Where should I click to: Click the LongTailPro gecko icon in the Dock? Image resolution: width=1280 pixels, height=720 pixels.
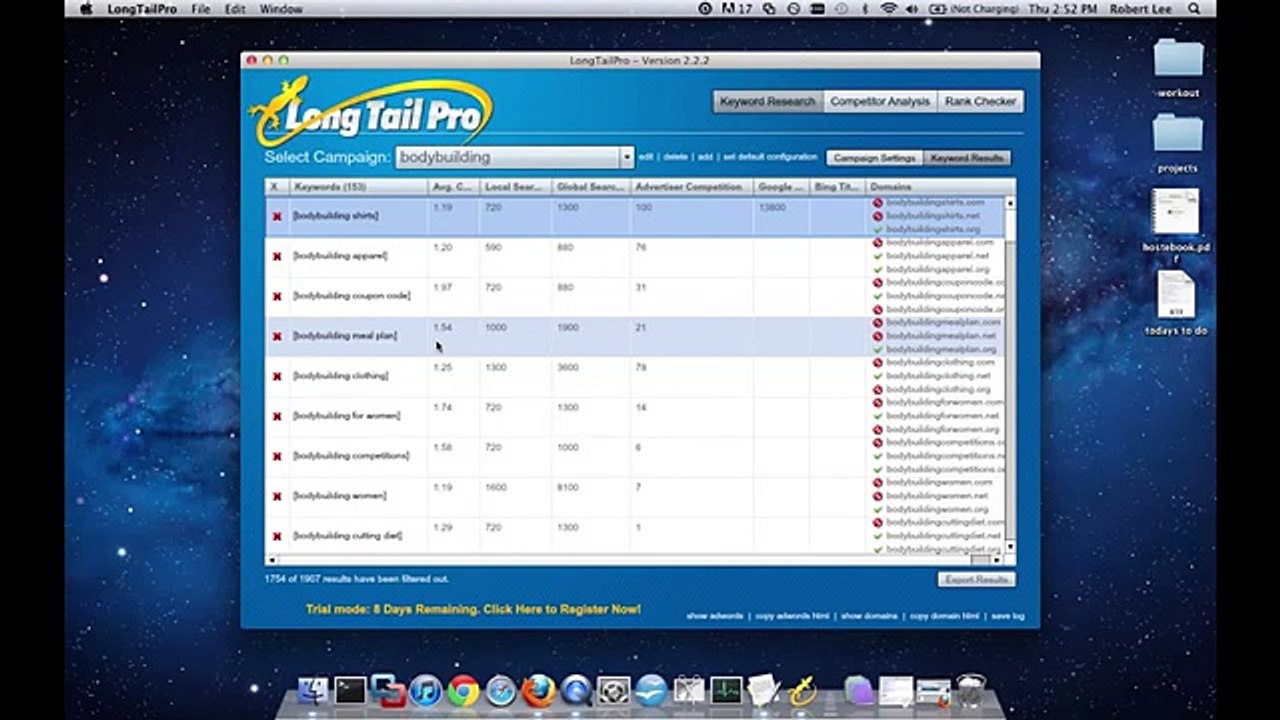[x=802, y=690]
